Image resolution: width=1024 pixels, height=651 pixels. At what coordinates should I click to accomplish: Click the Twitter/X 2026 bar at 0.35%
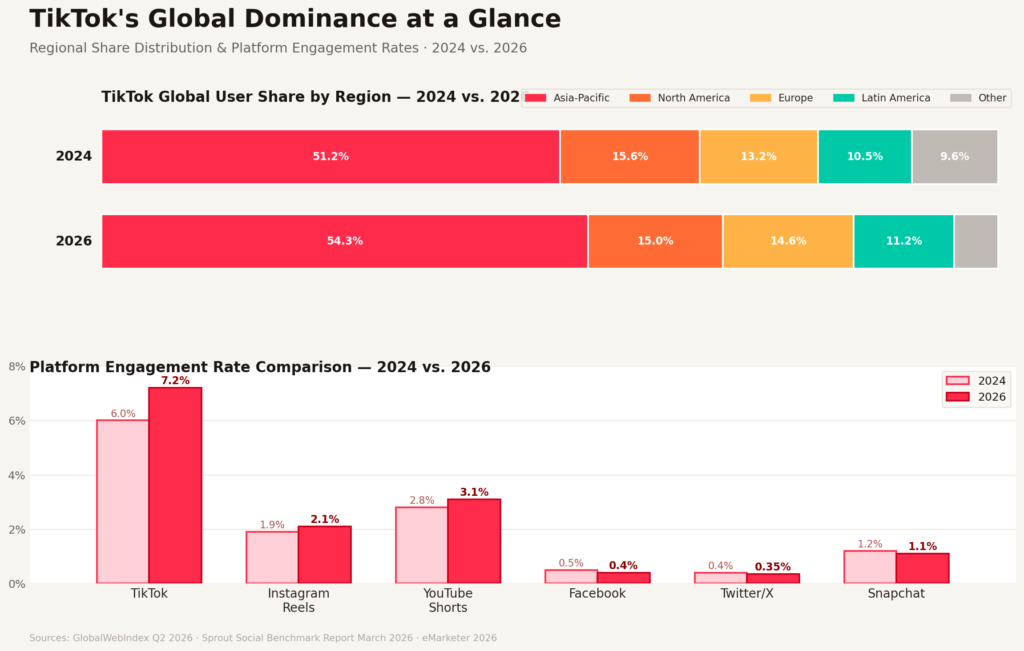tap(773, 579)
